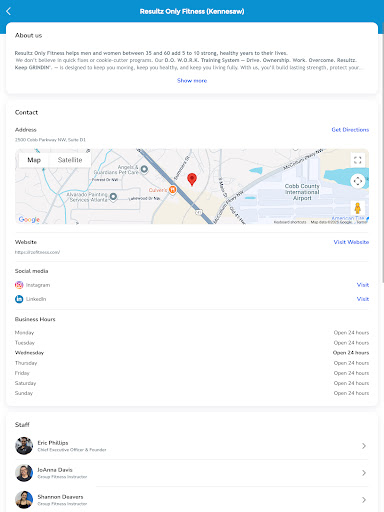This screenshot has width=384, height=512.
Task: Open Shannon Deavers profile chevron
Action: tap(364, 500)
